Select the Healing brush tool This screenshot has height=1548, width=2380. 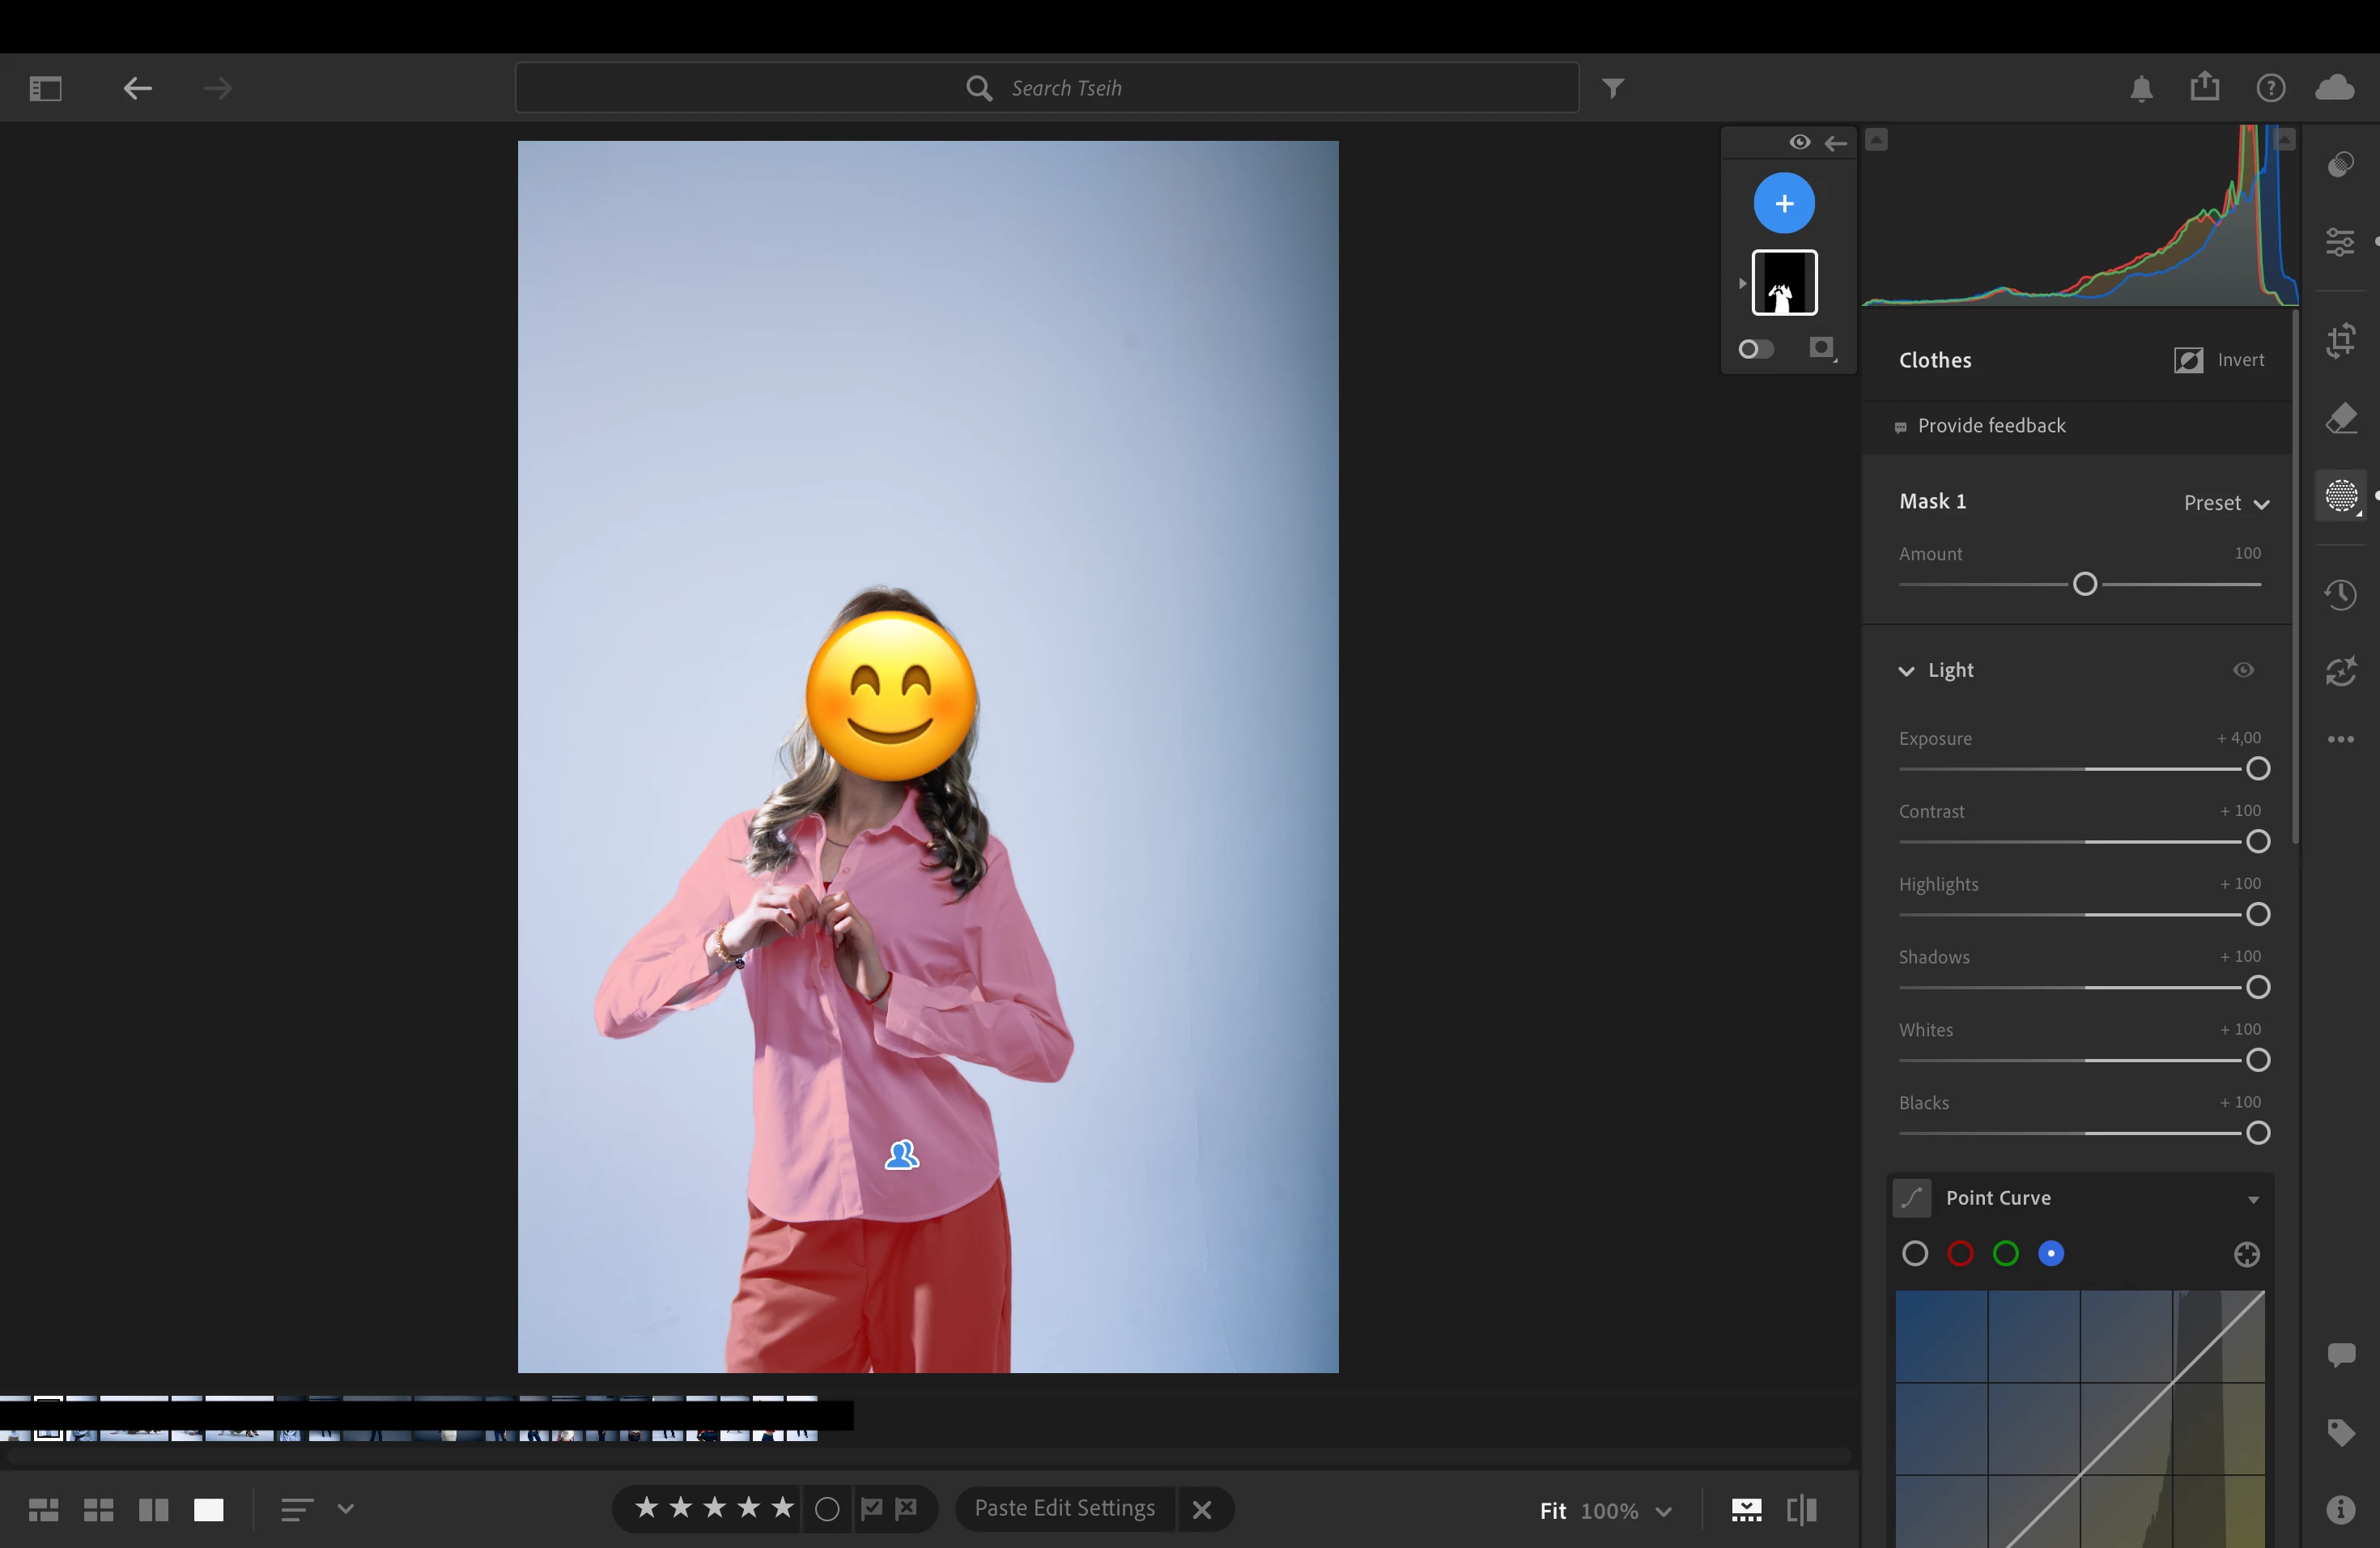(x=2340, y=418)
